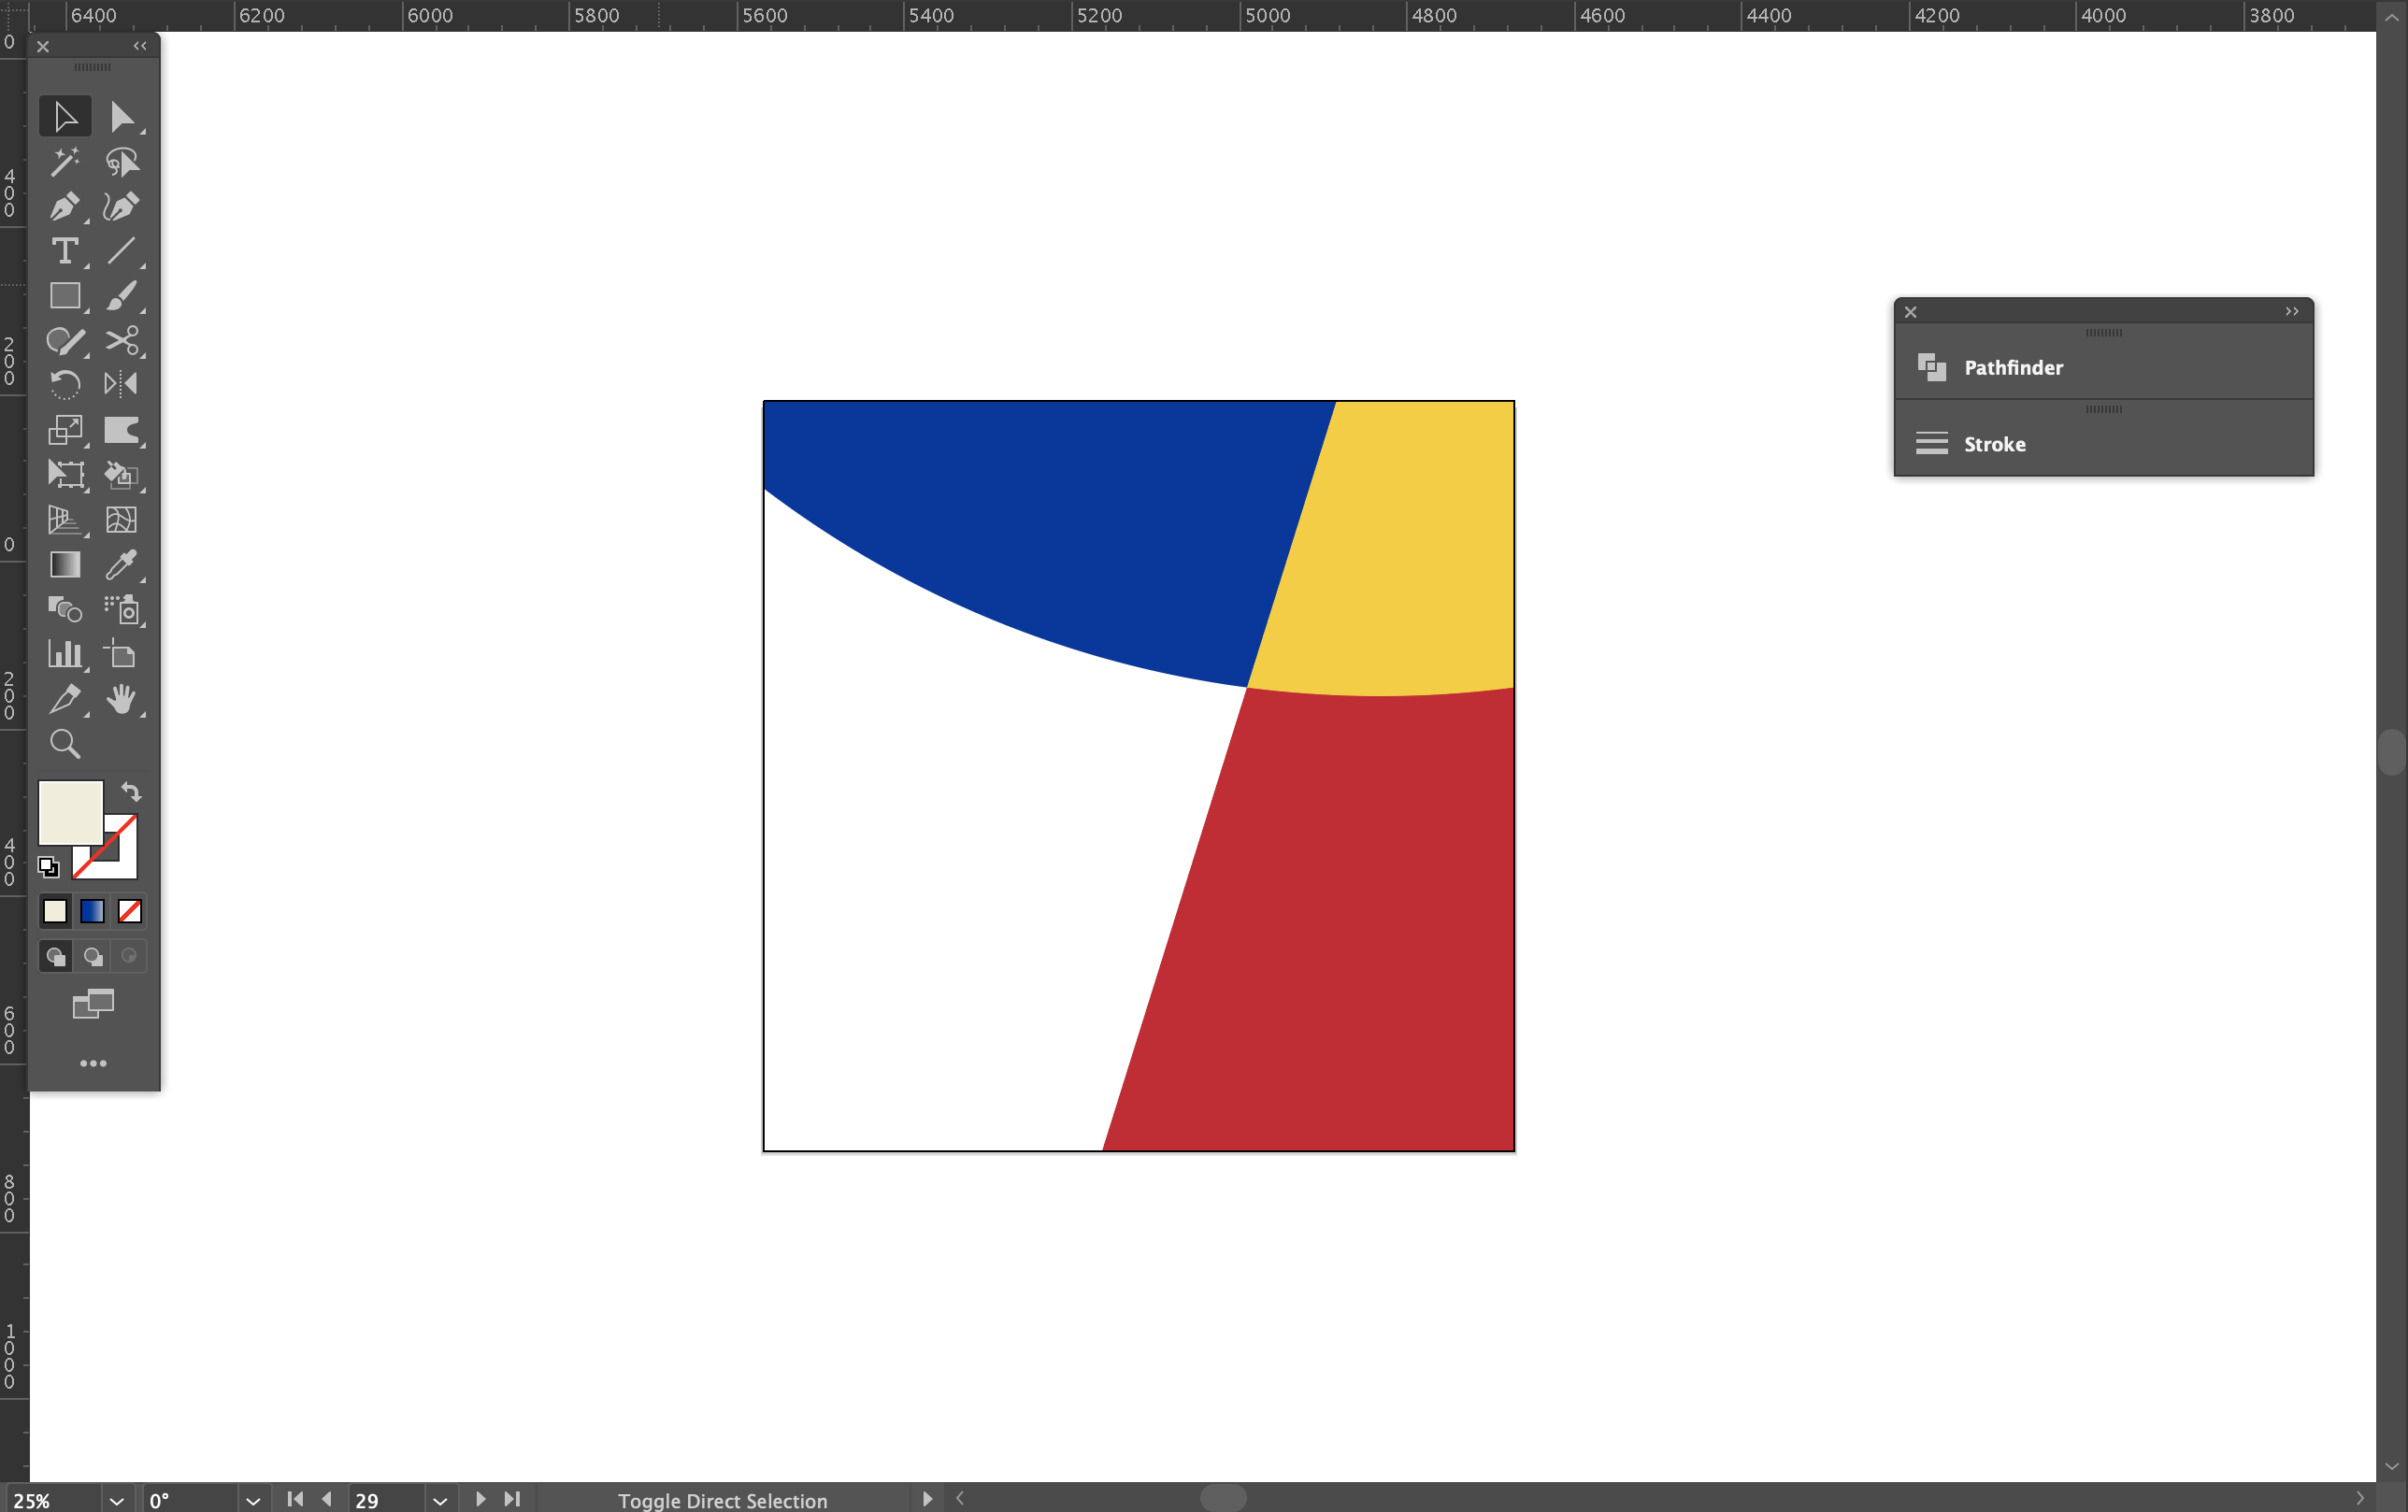Select the Pen tool
This screenshot has height=1512, width=2408.
click(65, 207)
